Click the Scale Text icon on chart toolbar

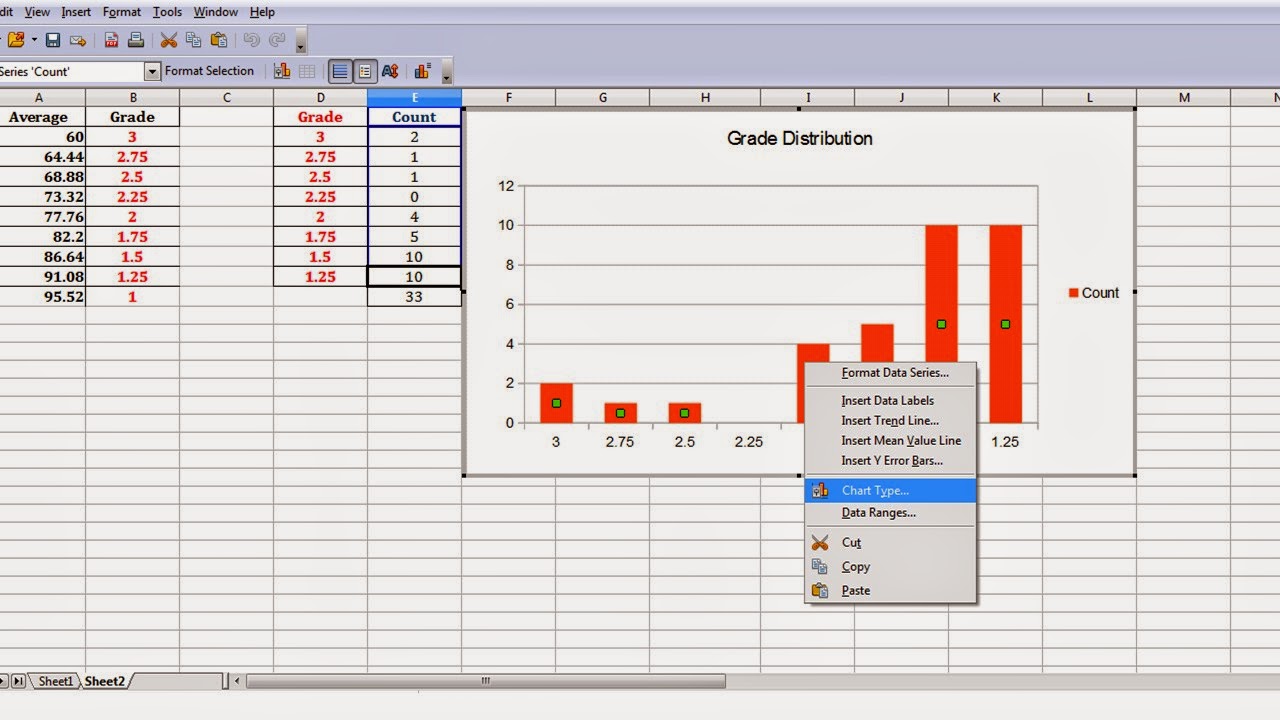tap(389, 71)
